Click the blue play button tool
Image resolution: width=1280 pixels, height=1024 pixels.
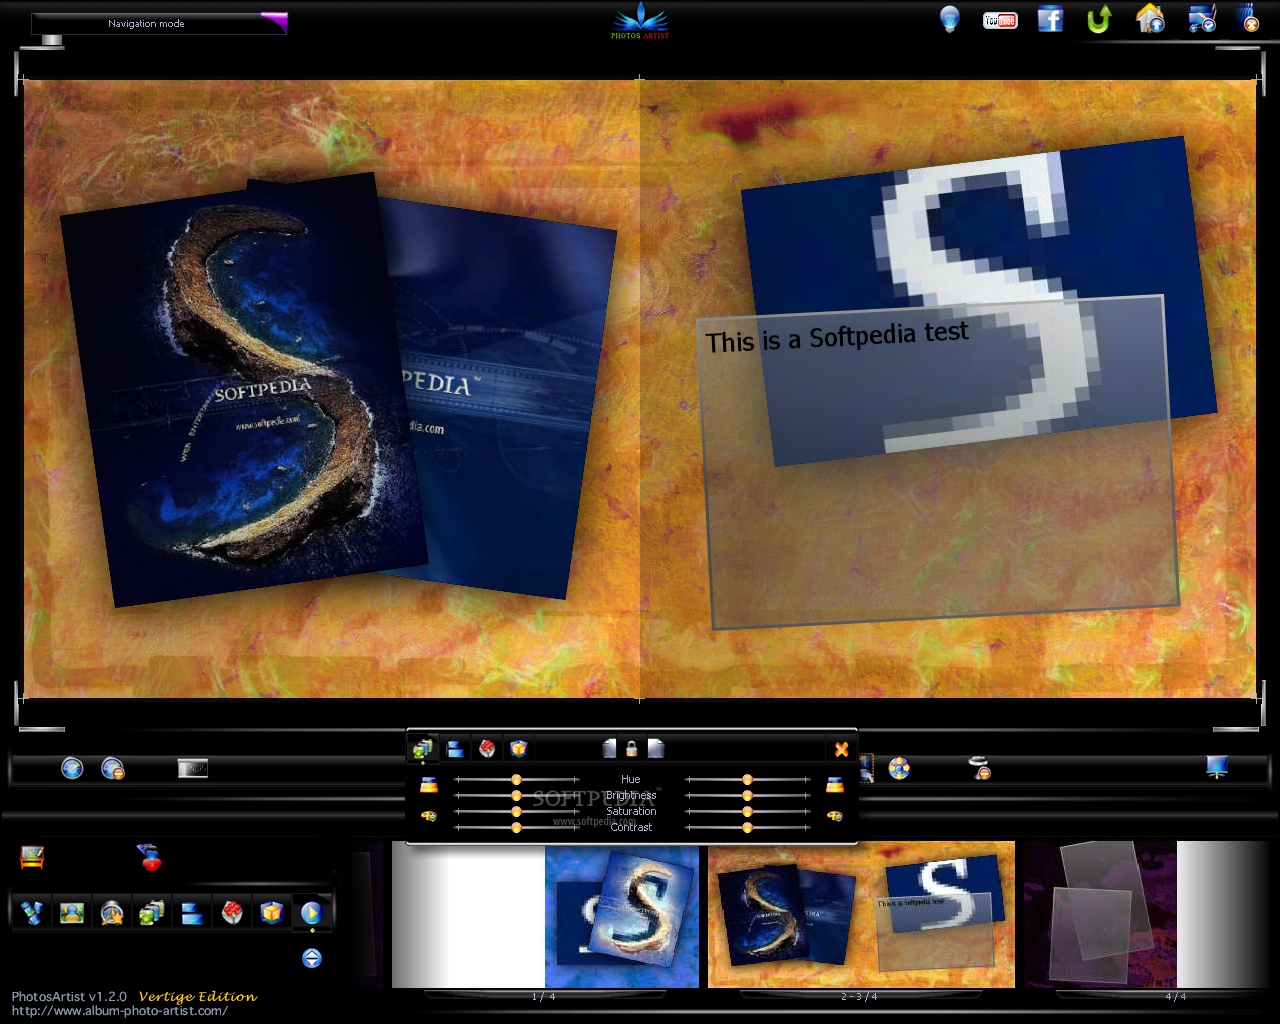312,912
